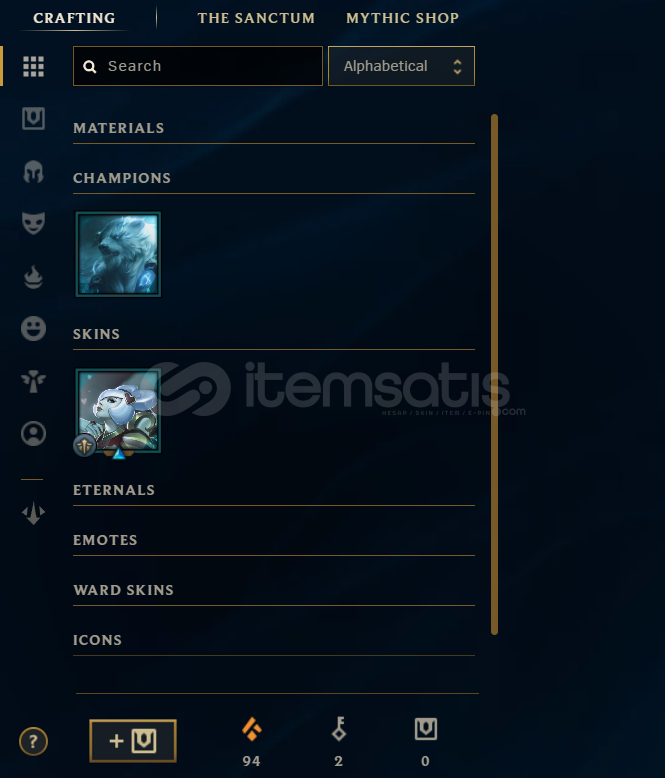Screen dimensions: 665x778
Task: Select the Volibear champion shard thumbnail
Action: [118, 255]
